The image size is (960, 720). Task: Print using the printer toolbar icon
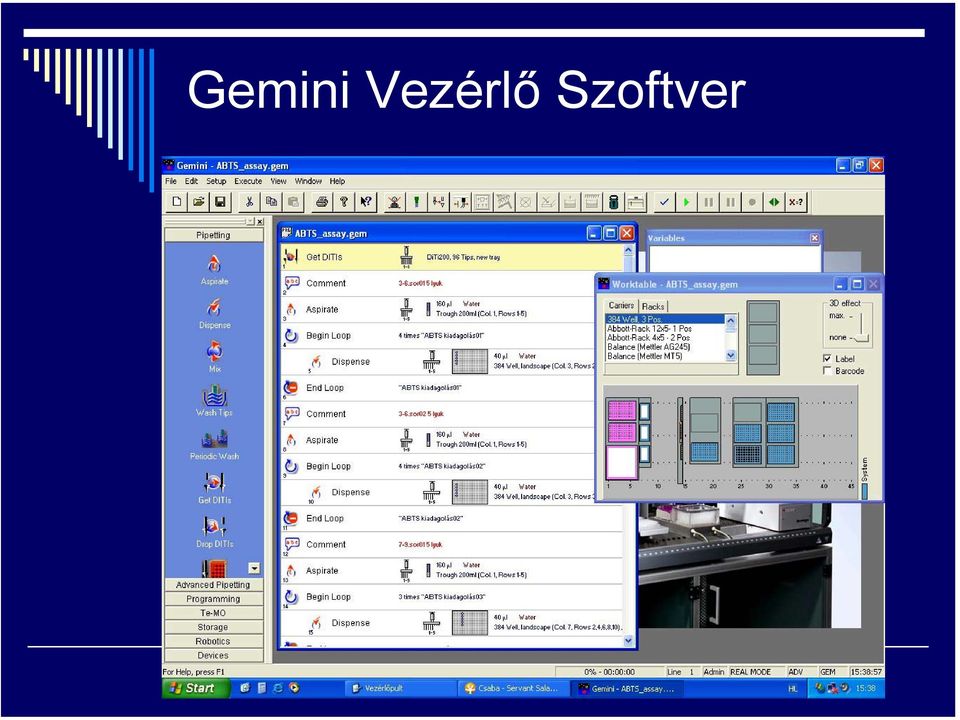pyautogui.click(x=322, y=201)
